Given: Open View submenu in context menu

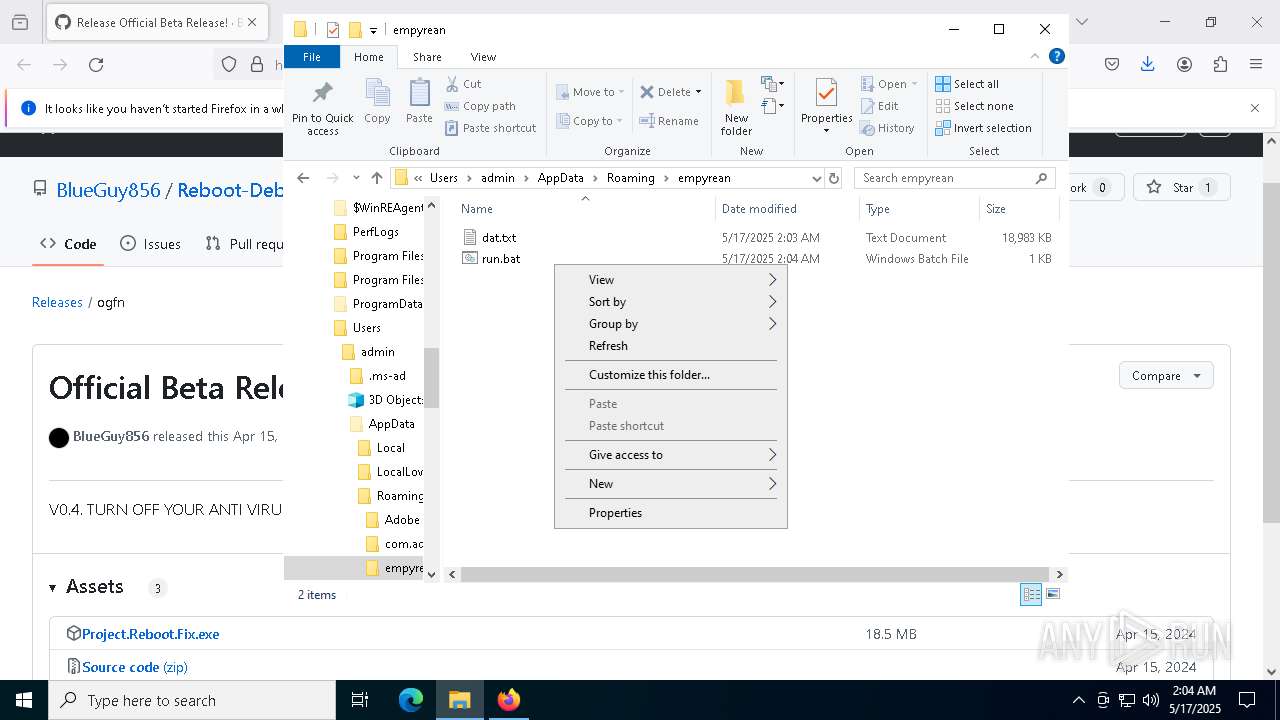Looking at the screenshot, I should [670, 280].
